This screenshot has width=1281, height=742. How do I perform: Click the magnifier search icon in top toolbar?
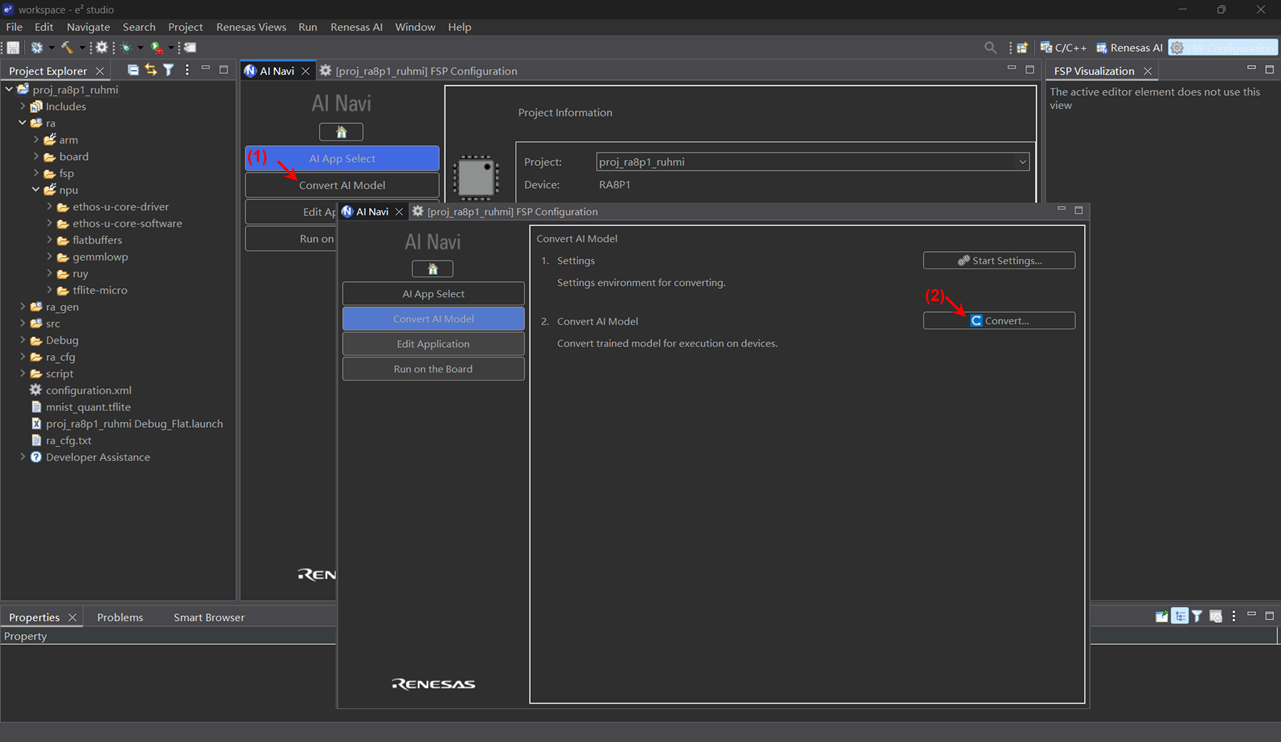click(990, 47)
